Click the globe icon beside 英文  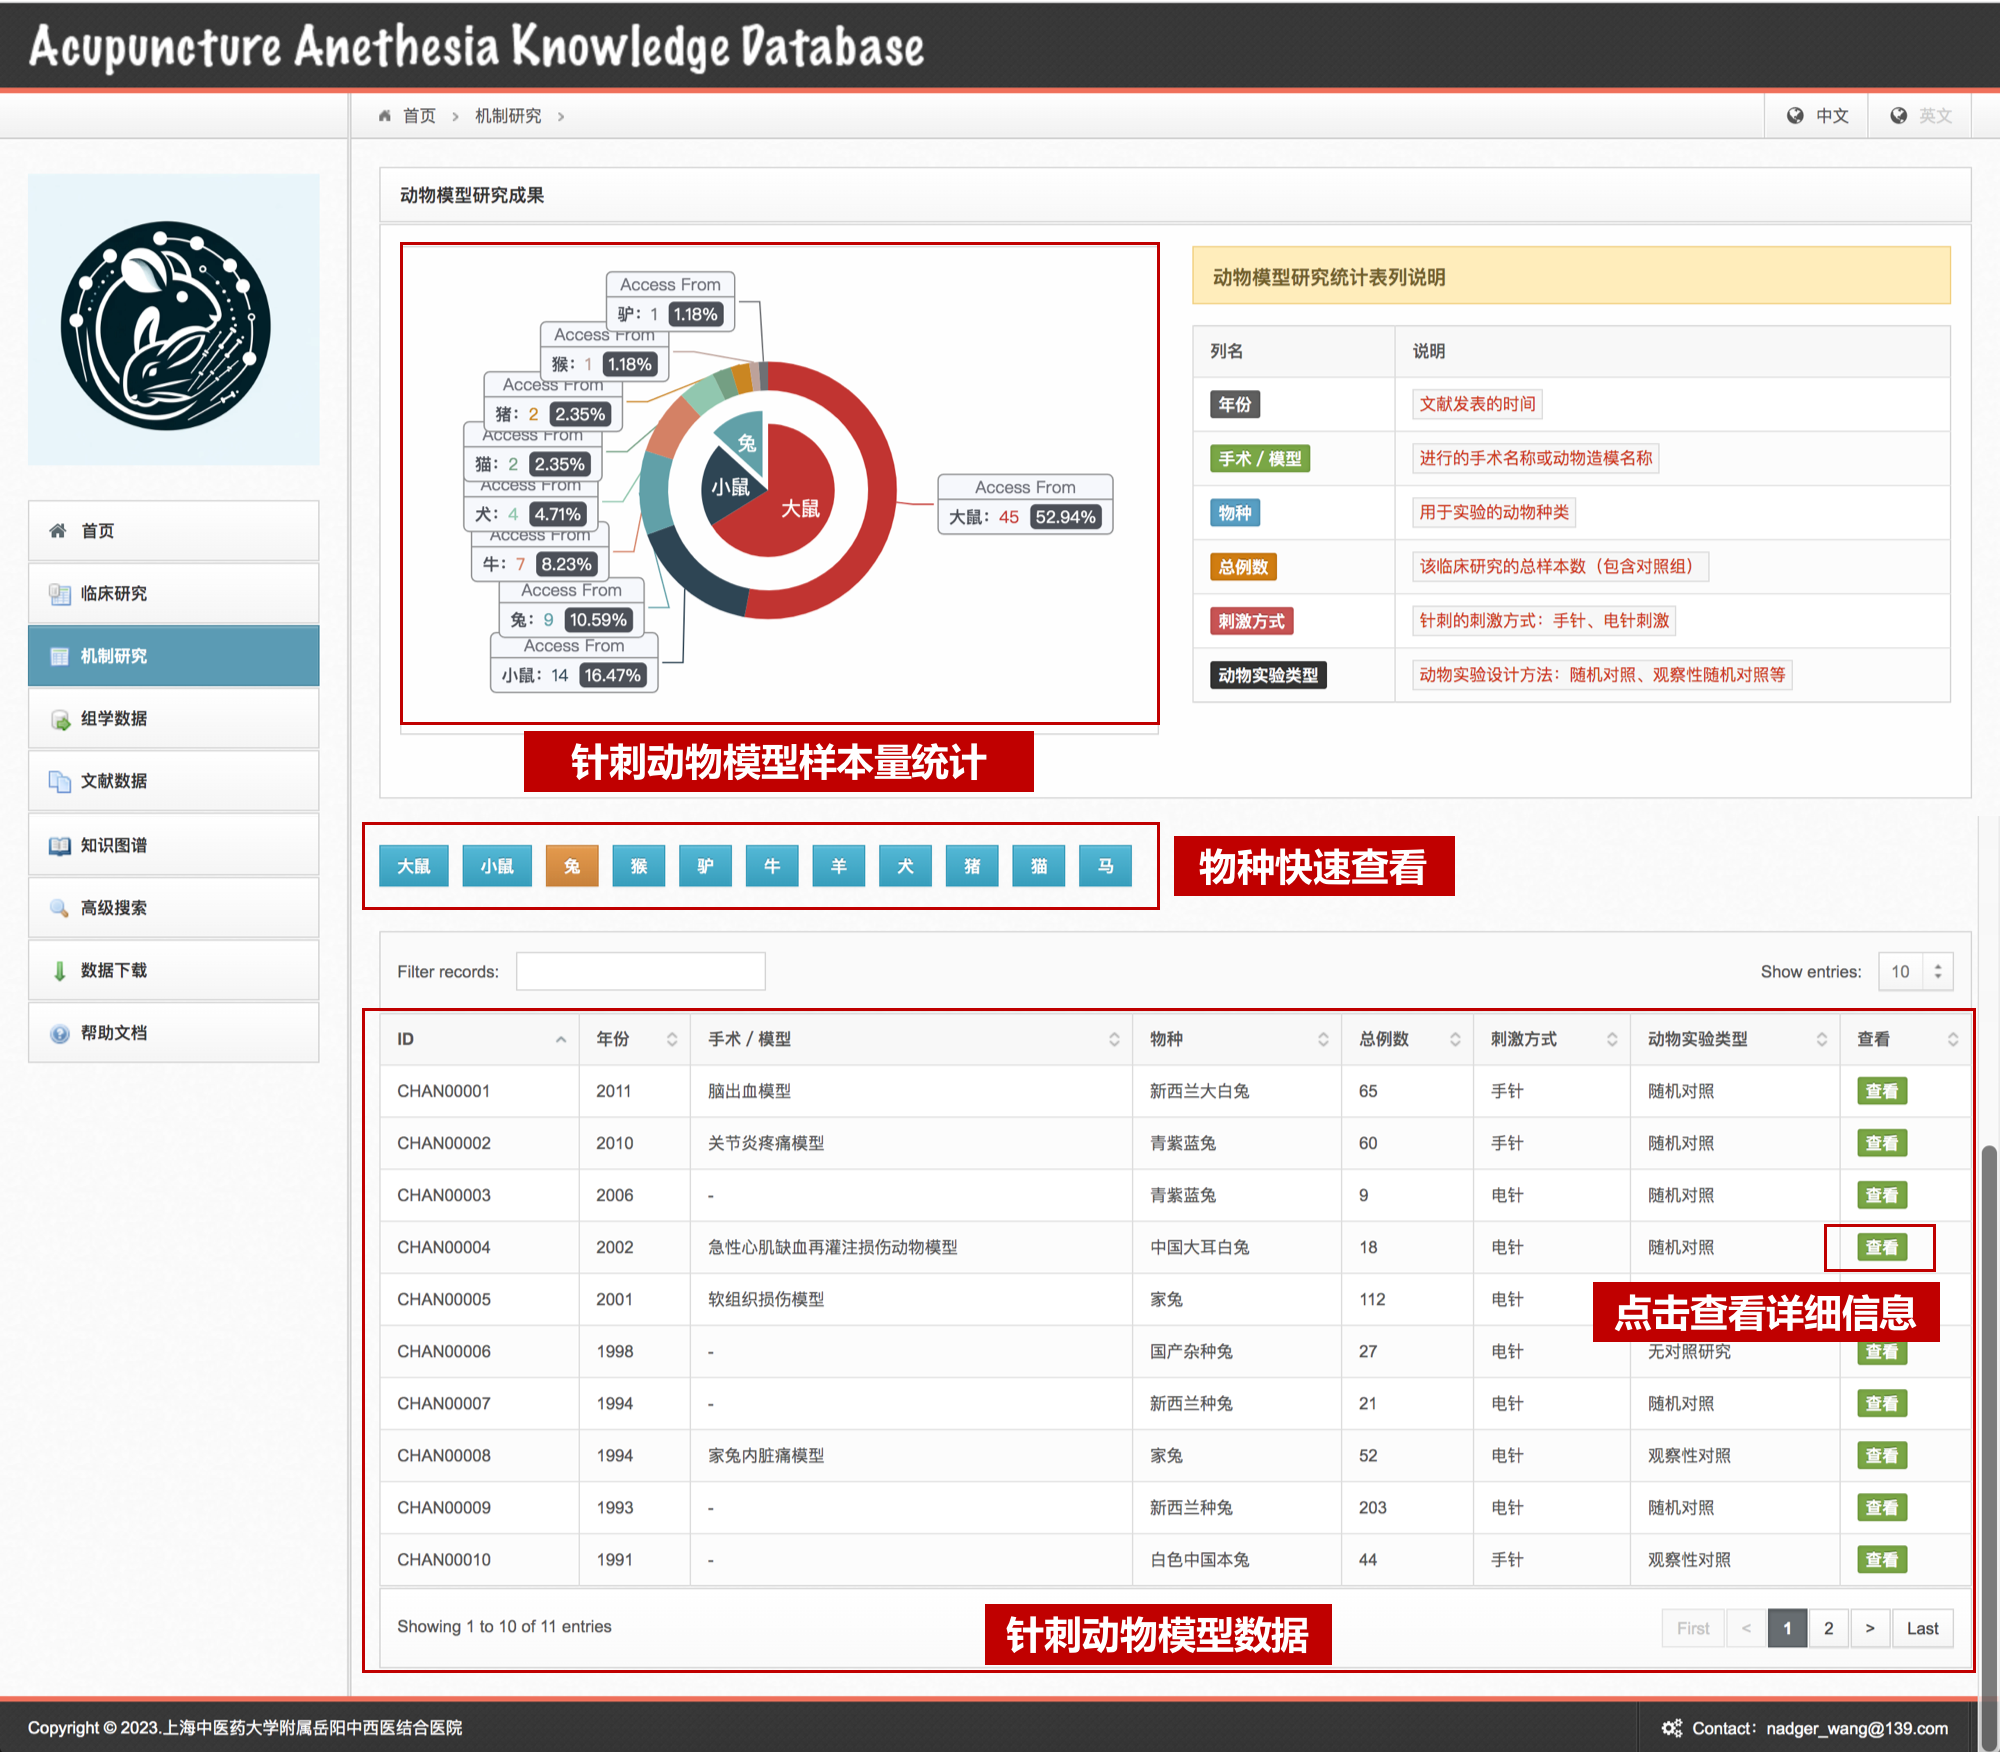[x=1898, y=116]
